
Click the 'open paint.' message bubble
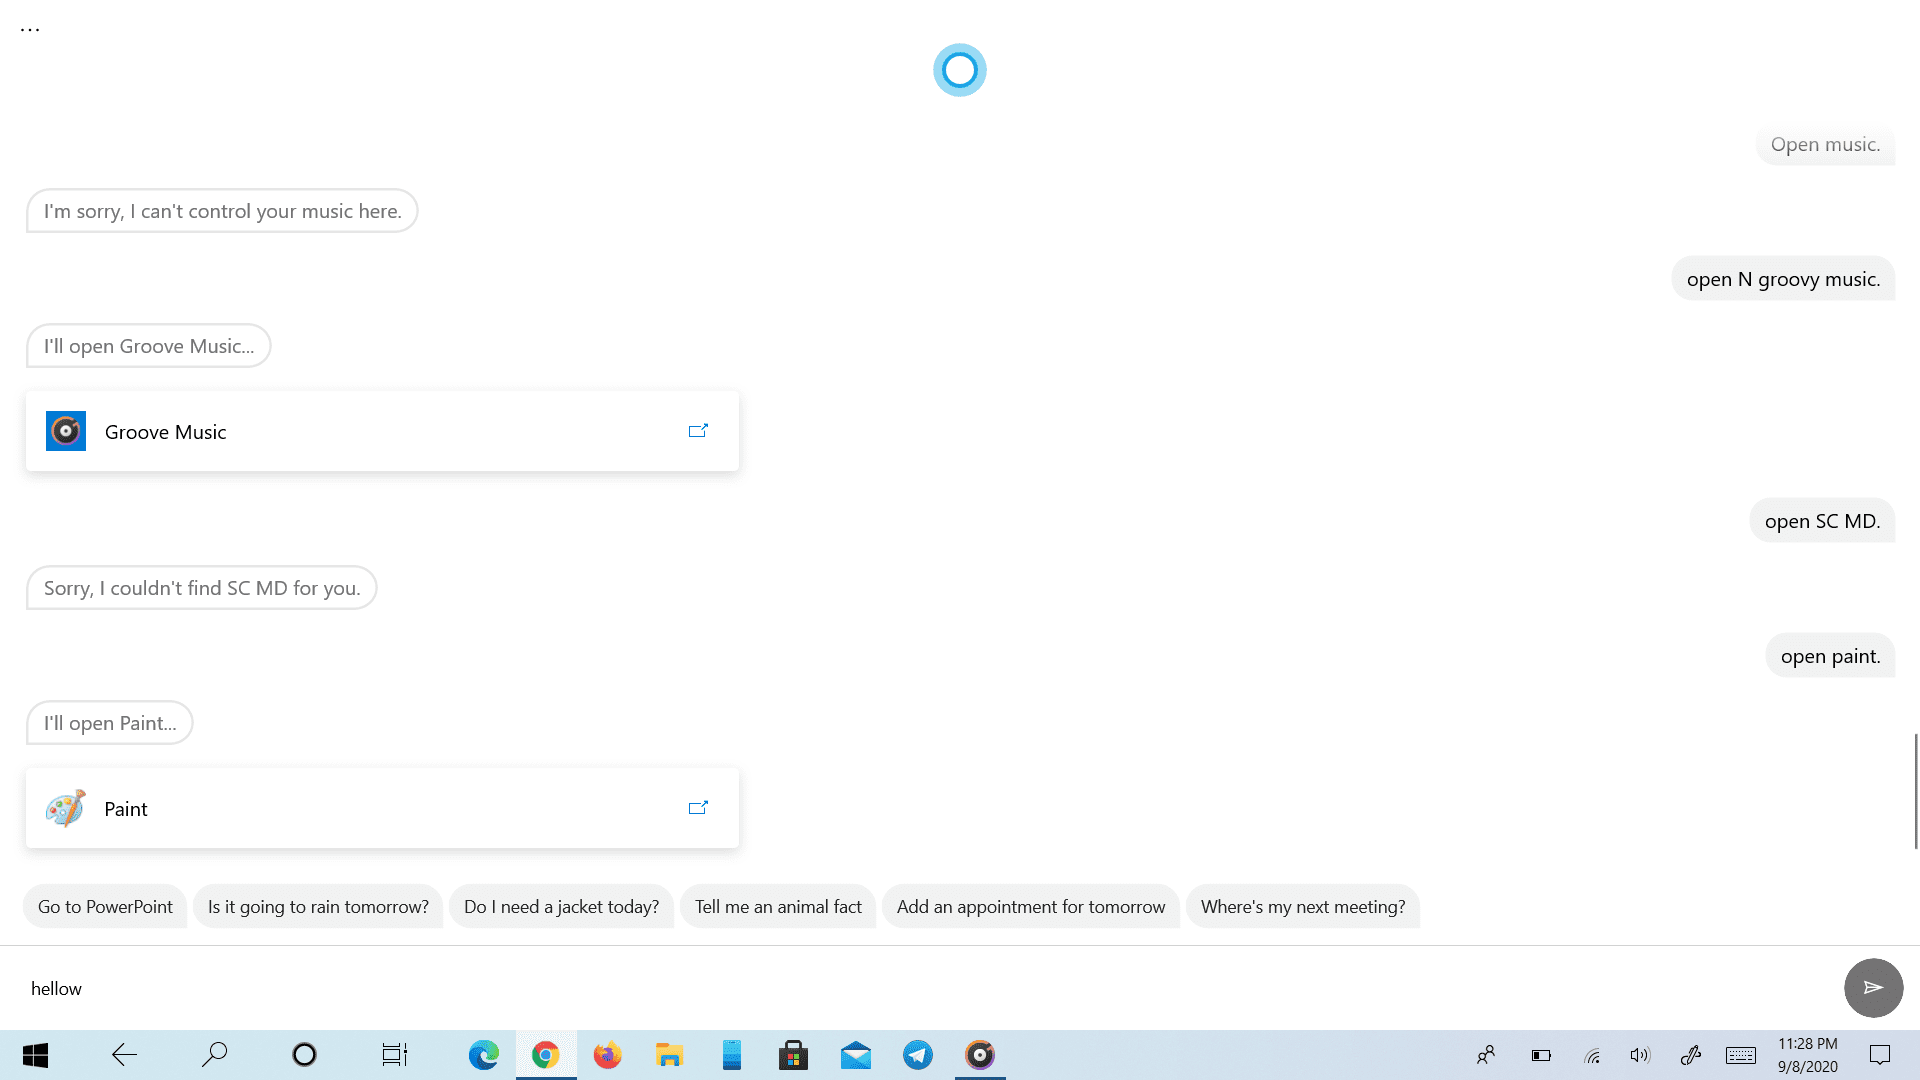pos(1830,656)
